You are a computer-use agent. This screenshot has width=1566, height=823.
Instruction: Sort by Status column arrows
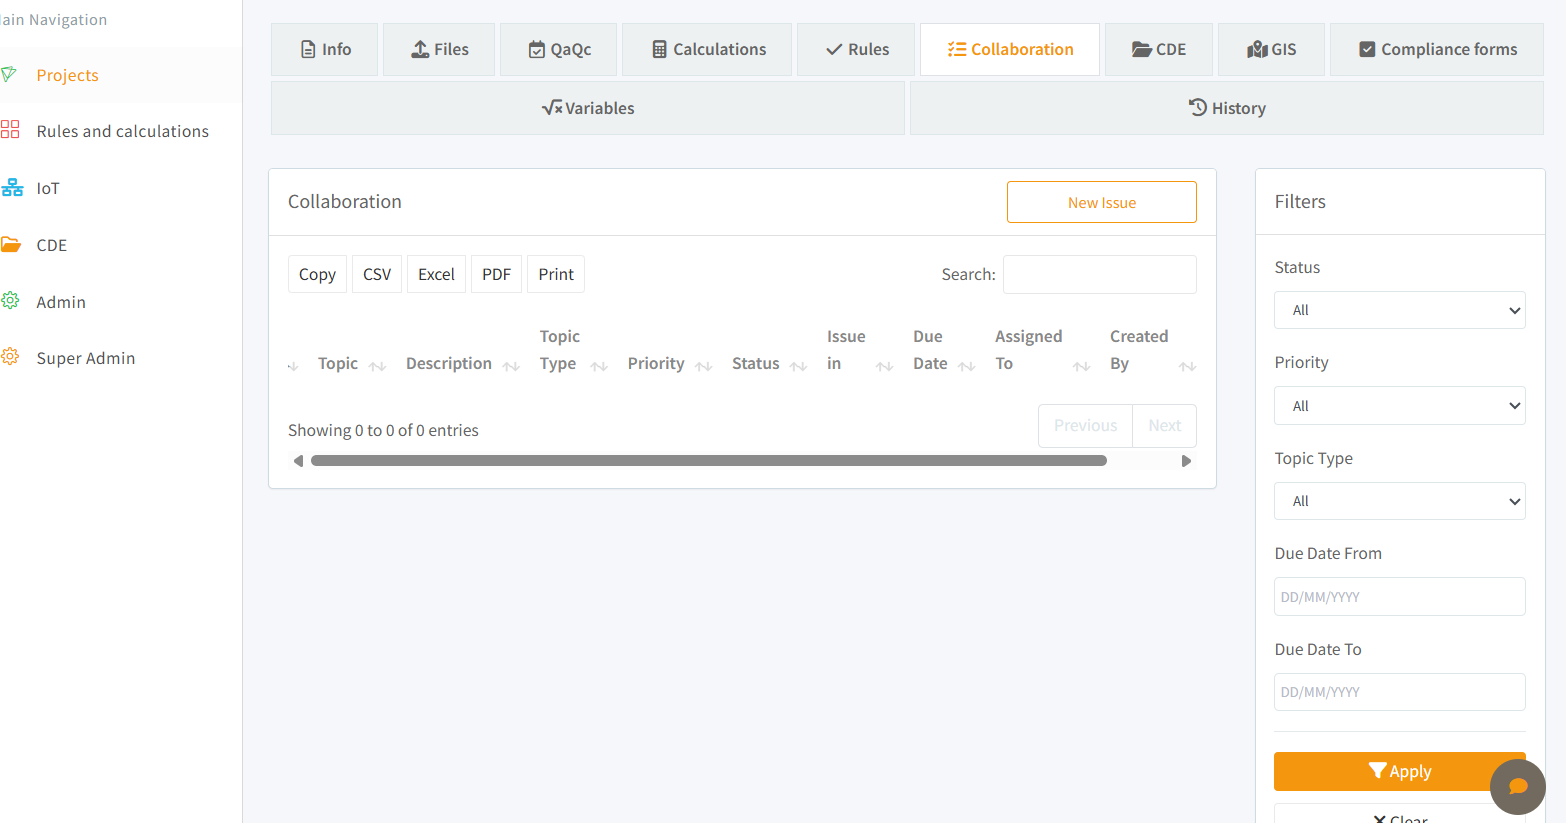[798, 366]
